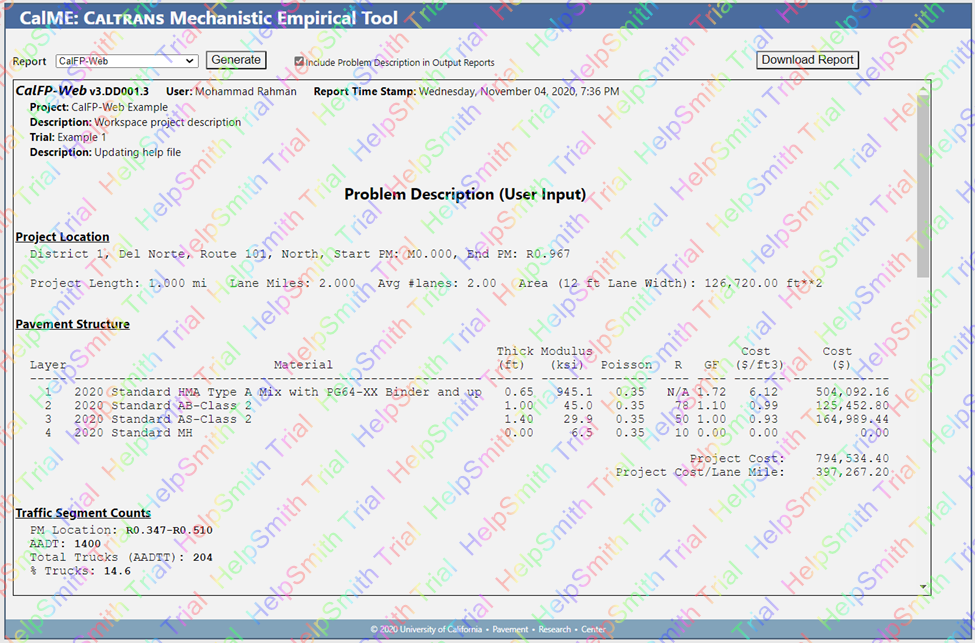975x643 pixels.
Task: Select the user name Mohammad Rahman
Action: 246,91
